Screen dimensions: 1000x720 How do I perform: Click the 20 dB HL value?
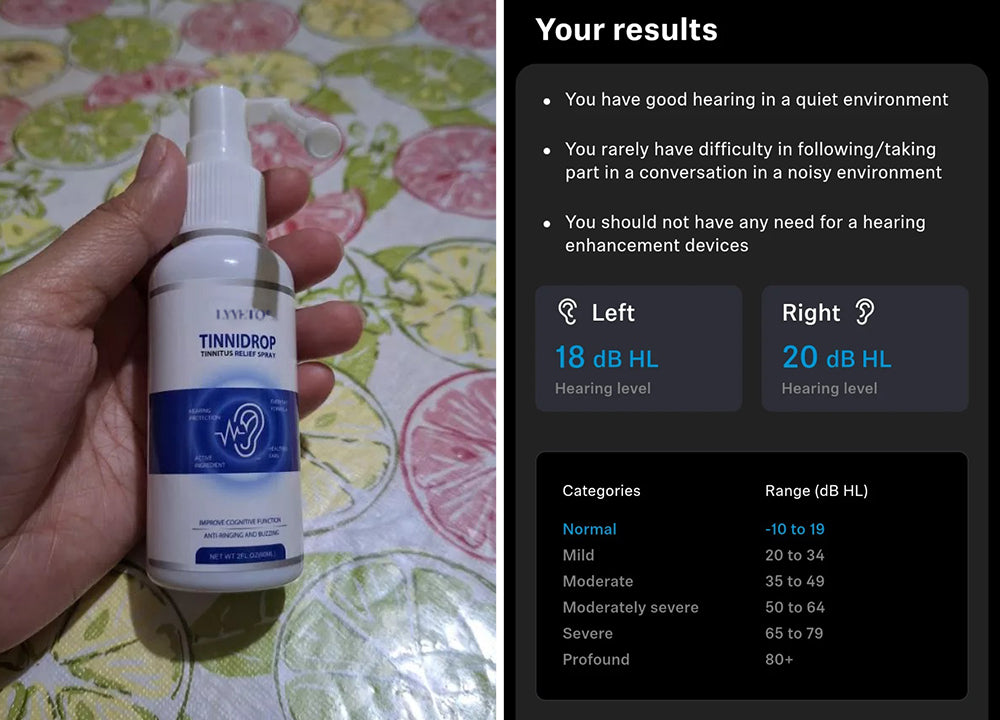[x=837, y=357]
